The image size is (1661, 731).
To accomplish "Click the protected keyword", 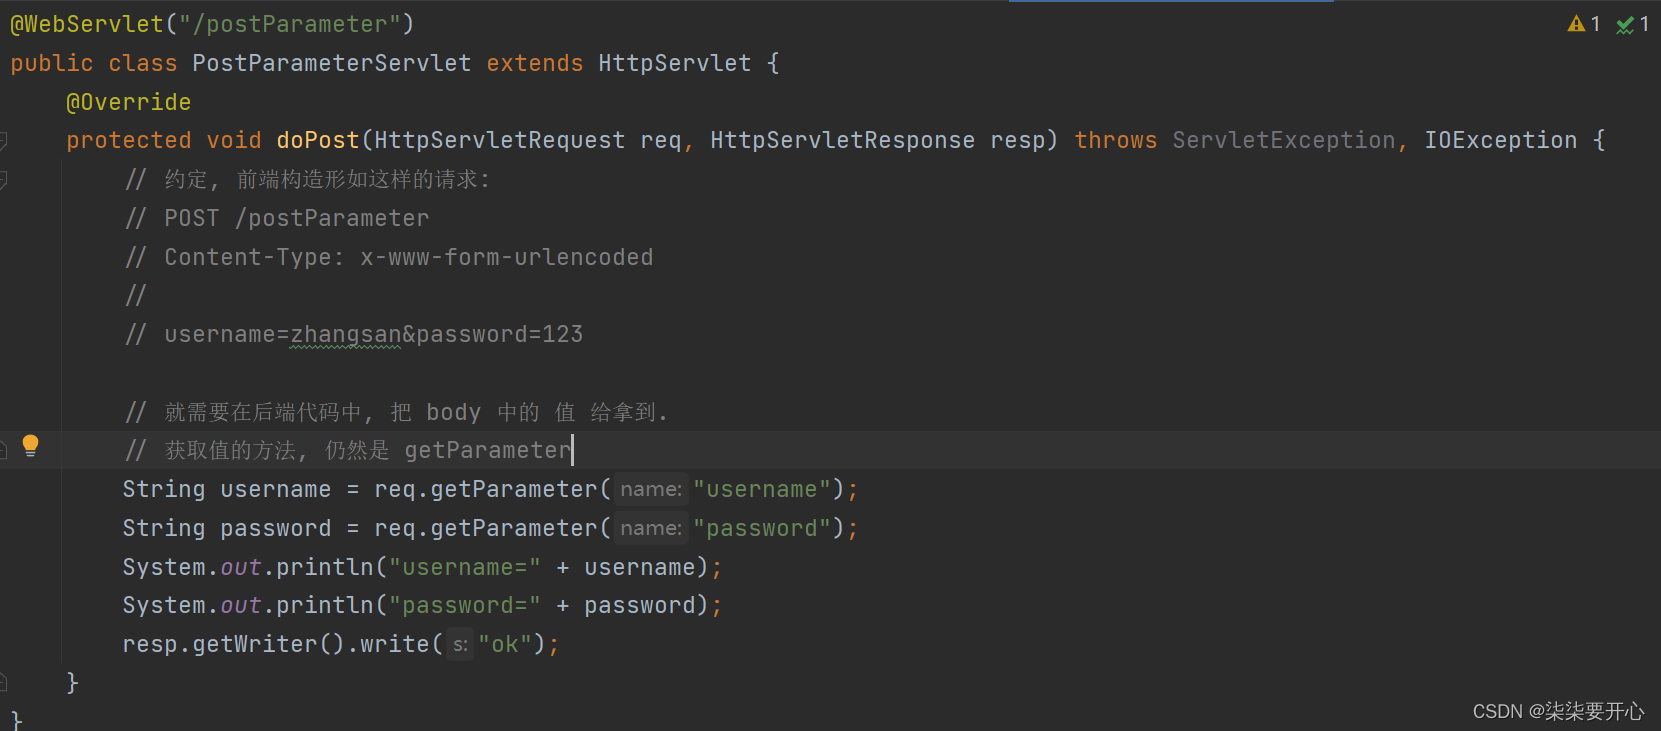I will click(128, 140).
